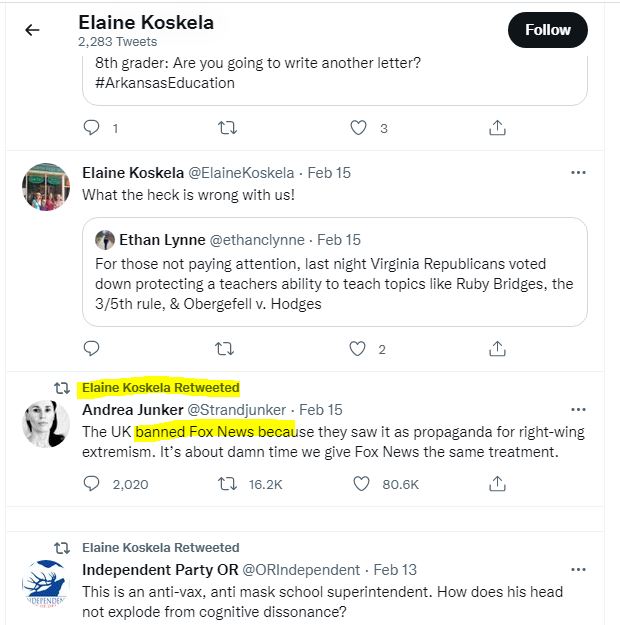Open the #ArkansasEducation hashtag
620x625 pixels.
165,83
